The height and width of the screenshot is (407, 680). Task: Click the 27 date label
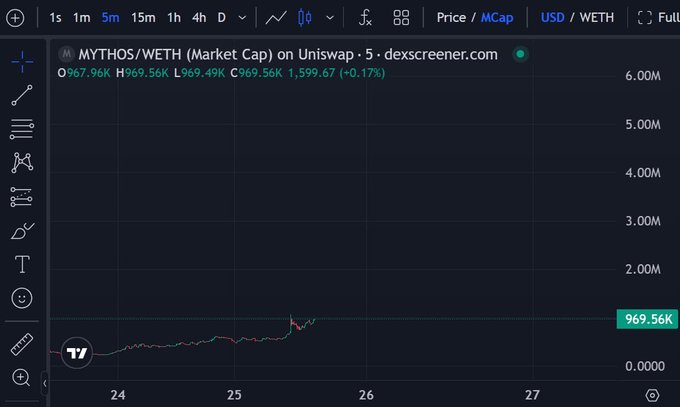pos(533,395)
